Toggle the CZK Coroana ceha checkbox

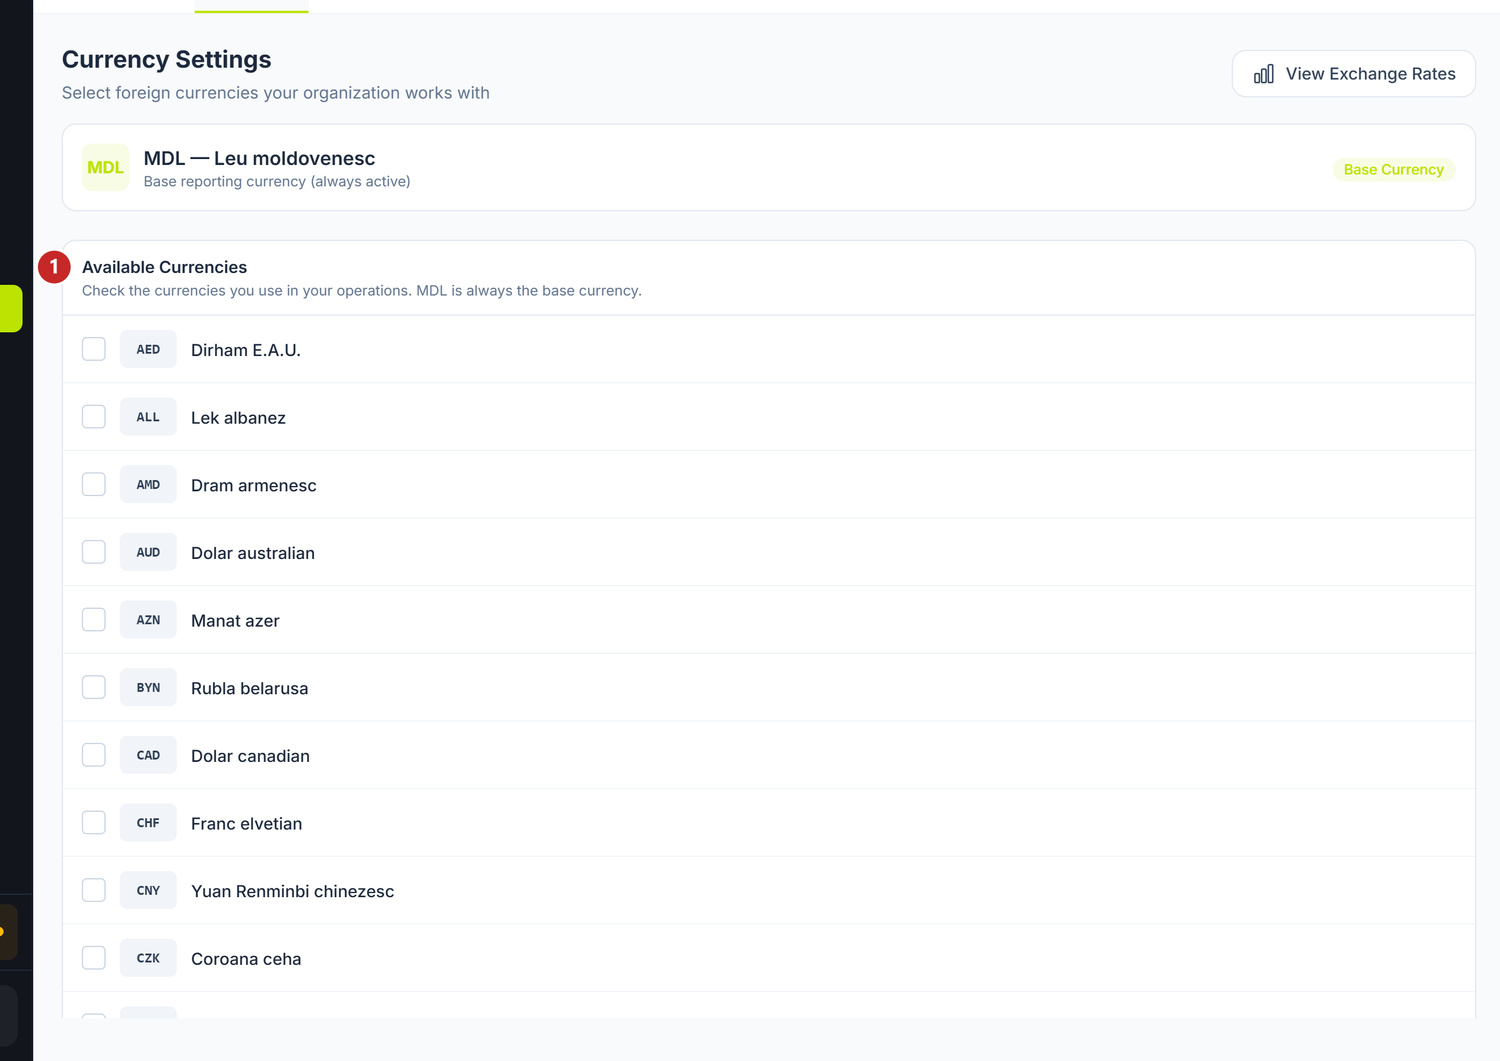coord(94,958)
